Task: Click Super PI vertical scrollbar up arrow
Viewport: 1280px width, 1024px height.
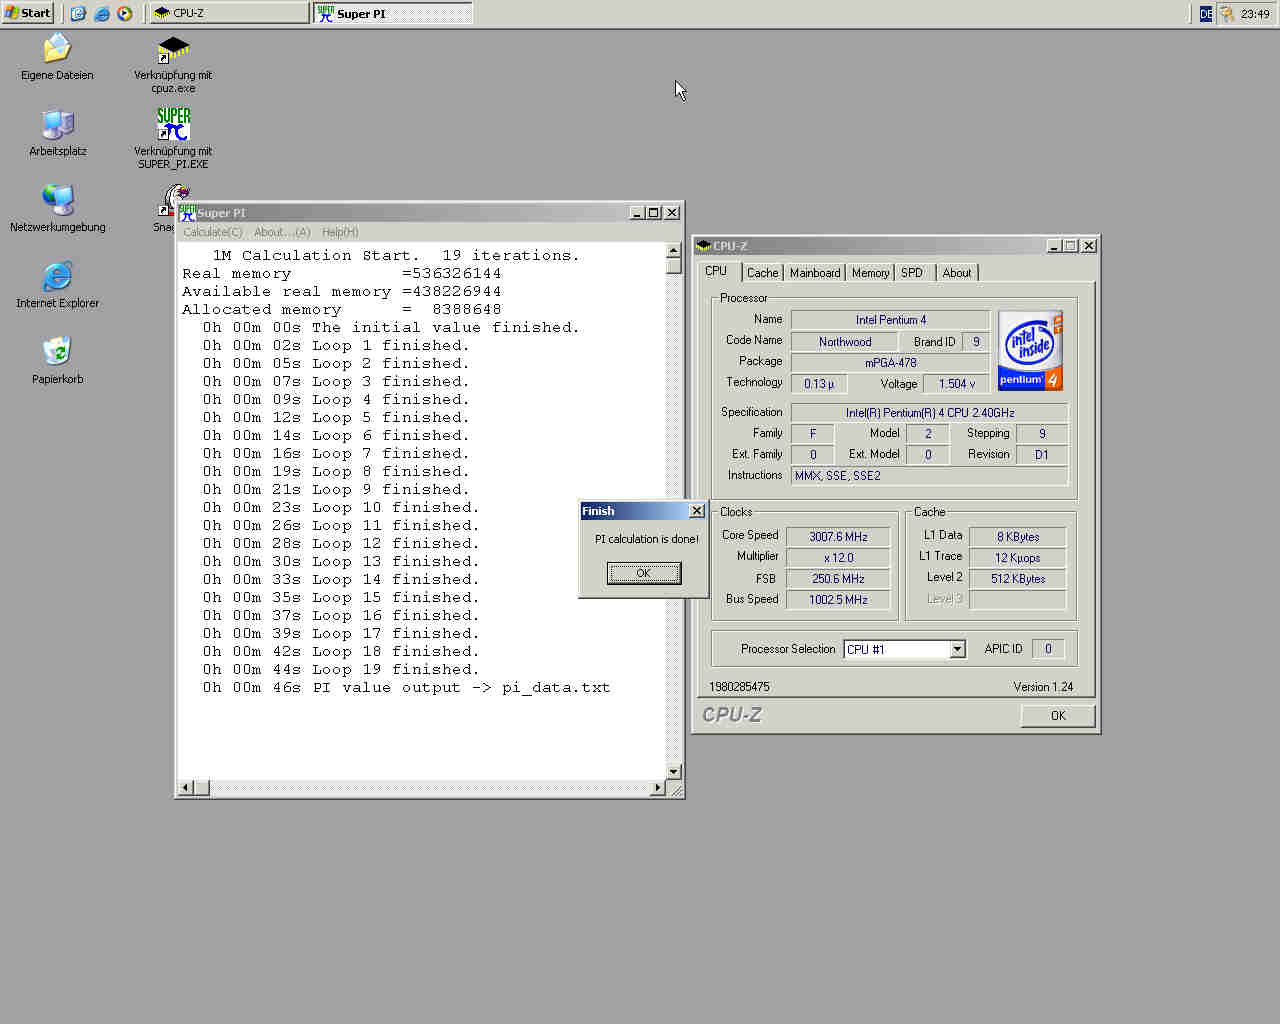Action: click(x=674, y=250)
